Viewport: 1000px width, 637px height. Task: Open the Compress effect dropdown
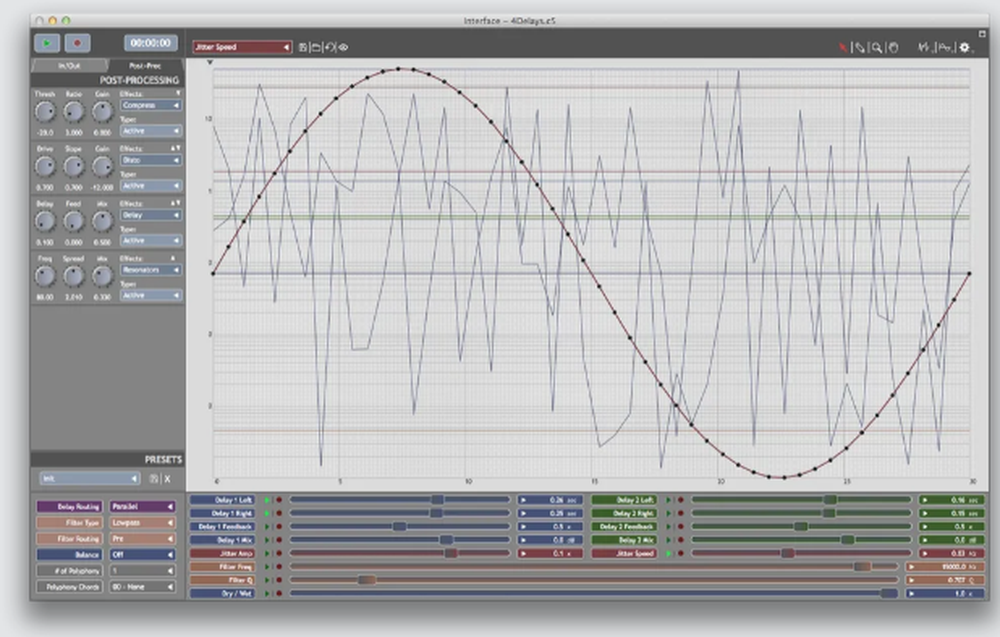151,105
